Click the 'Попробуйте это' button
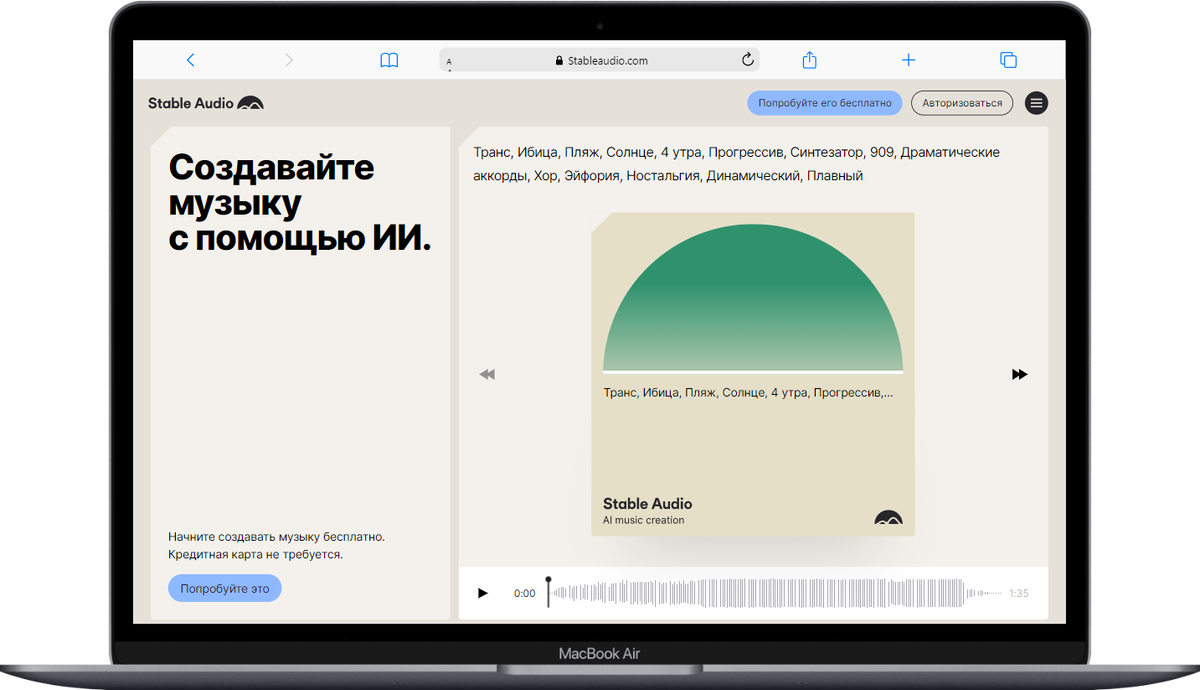This screenshot has width=1200, height=690. 225,588
